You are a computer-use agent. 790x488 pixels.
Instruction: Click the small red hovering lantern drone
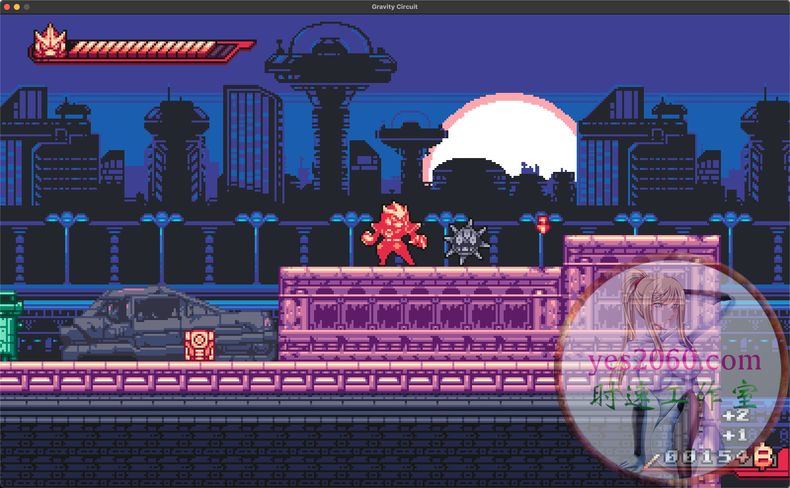(x=542, y=224)
